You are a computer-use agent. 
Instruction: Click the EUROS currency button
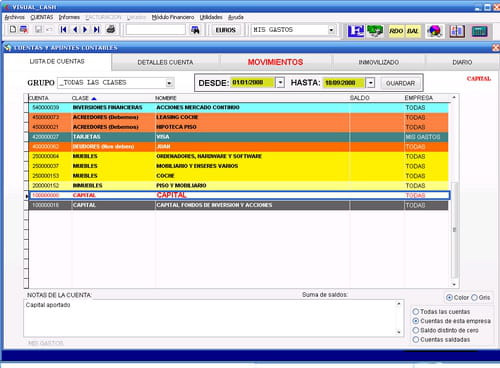pos(226,30)
